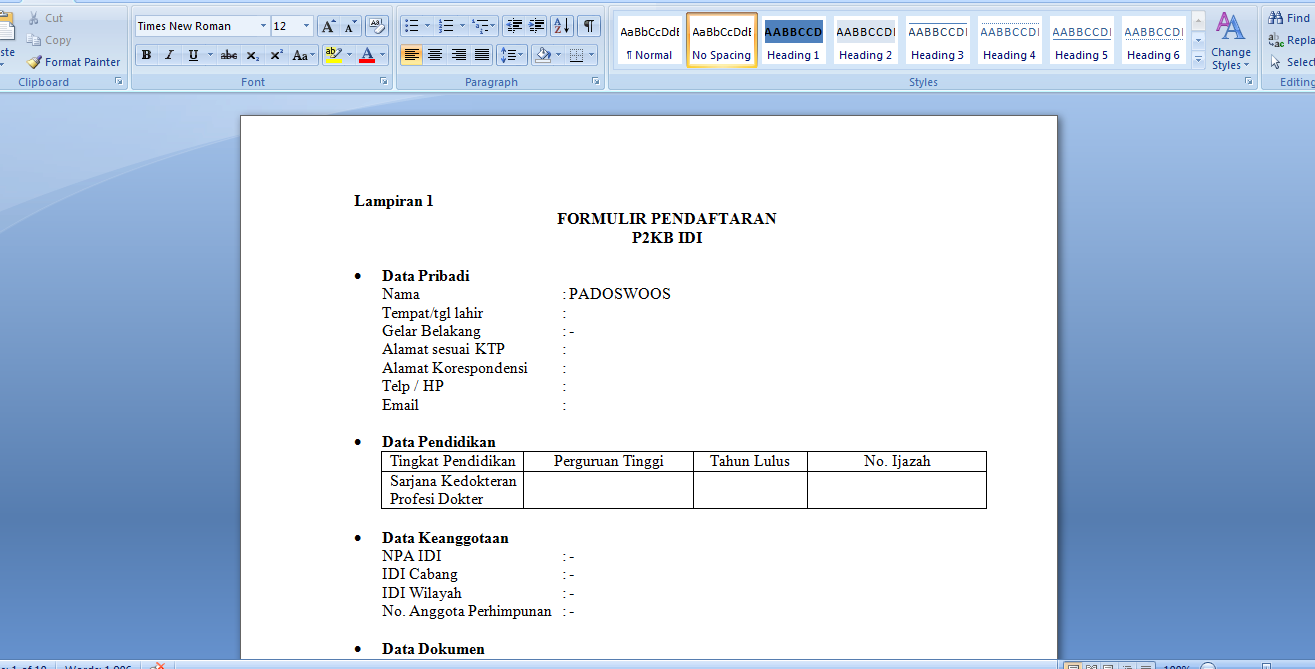
Task: Expand the bullet list options arrow
Action: click(x=426, y=25)
